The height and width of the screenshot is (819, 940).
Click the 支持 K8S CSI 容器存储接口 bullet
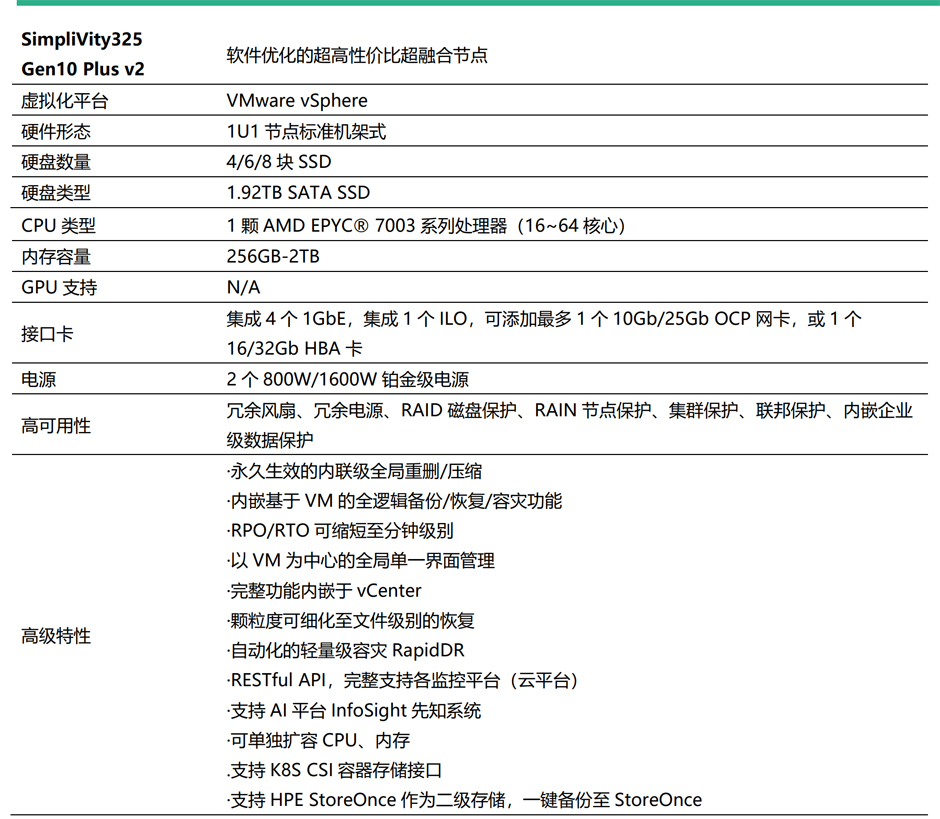334,770
